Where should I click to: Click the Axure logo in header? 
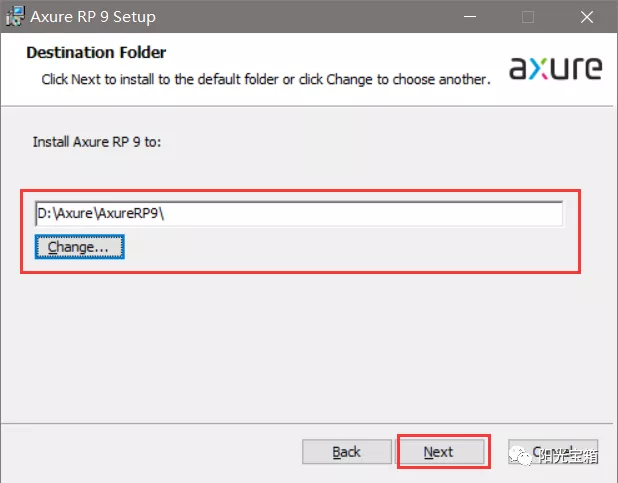click(x=556, y=67)
